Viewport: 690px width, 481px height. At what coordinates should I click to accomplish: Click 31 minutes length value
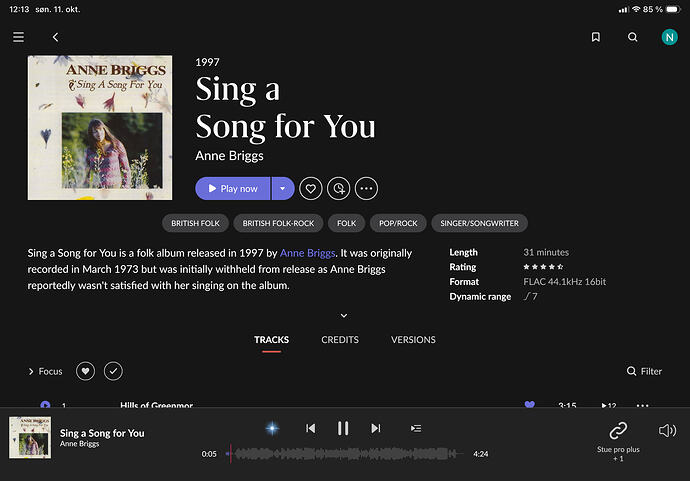(x=546, y=252)
